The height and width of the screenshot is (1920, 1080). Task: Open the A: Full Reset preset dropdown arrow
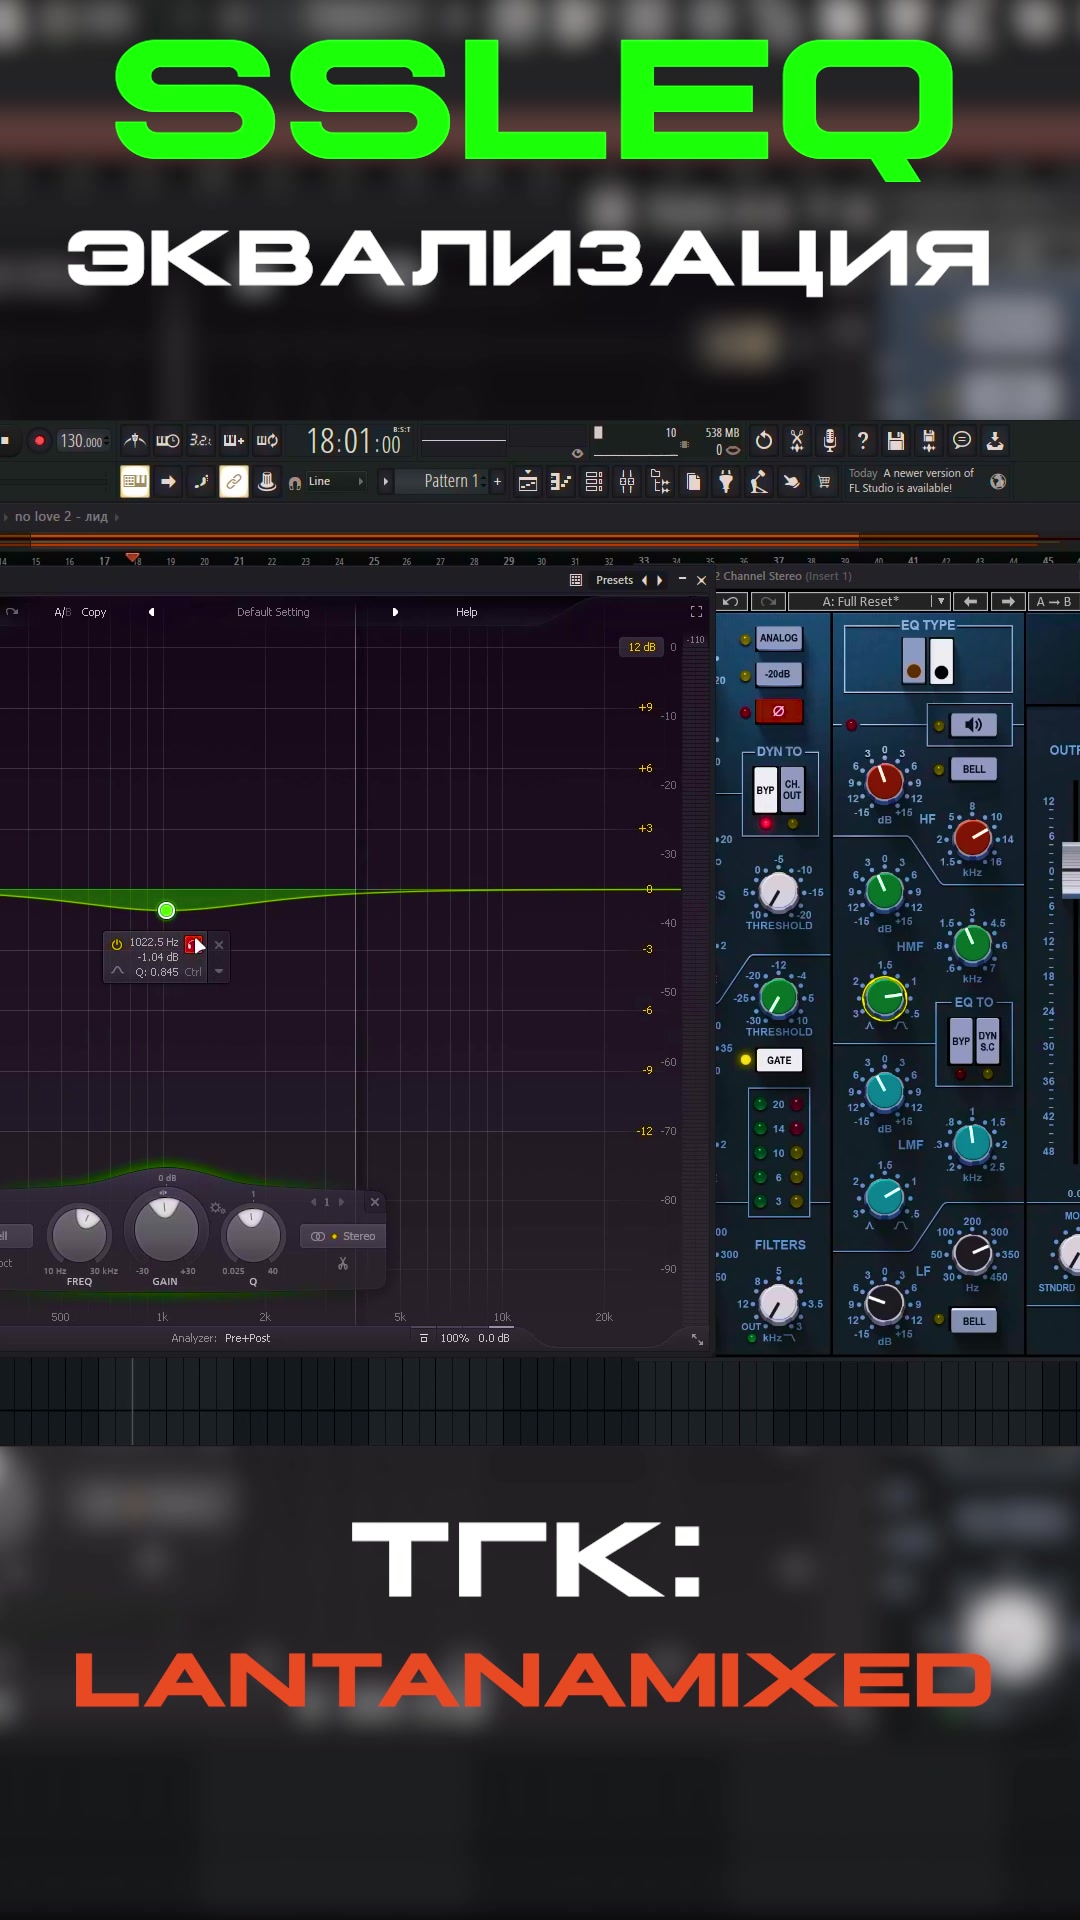pyautogui.click(x=941, y=601)
